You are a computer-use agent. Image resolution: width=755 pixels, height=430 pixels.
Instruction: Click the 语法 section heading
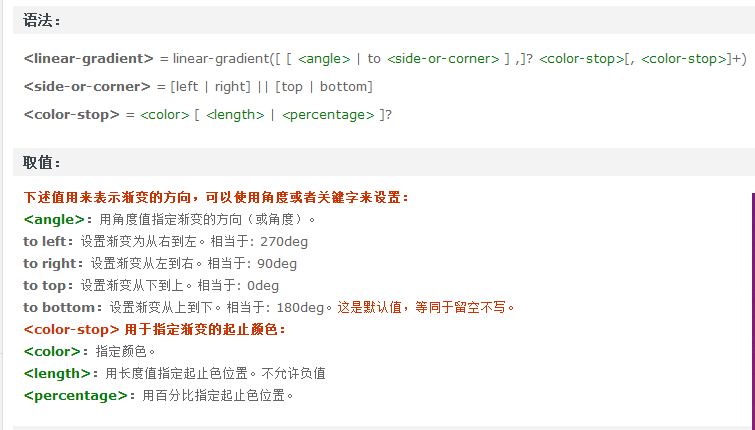42,20
